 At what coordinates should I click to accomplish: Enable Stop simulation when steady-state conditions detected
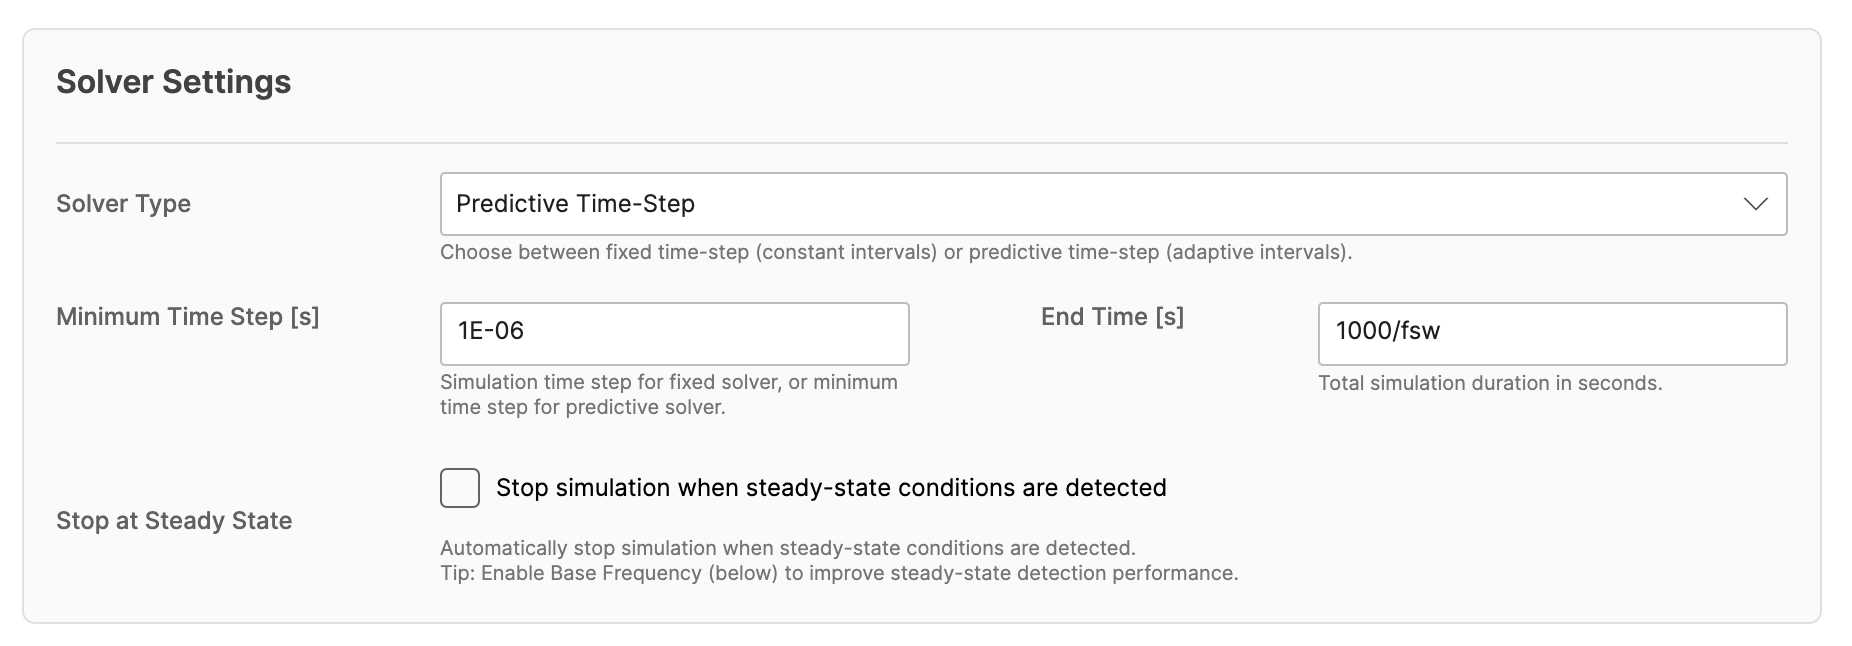coord(459,487)
